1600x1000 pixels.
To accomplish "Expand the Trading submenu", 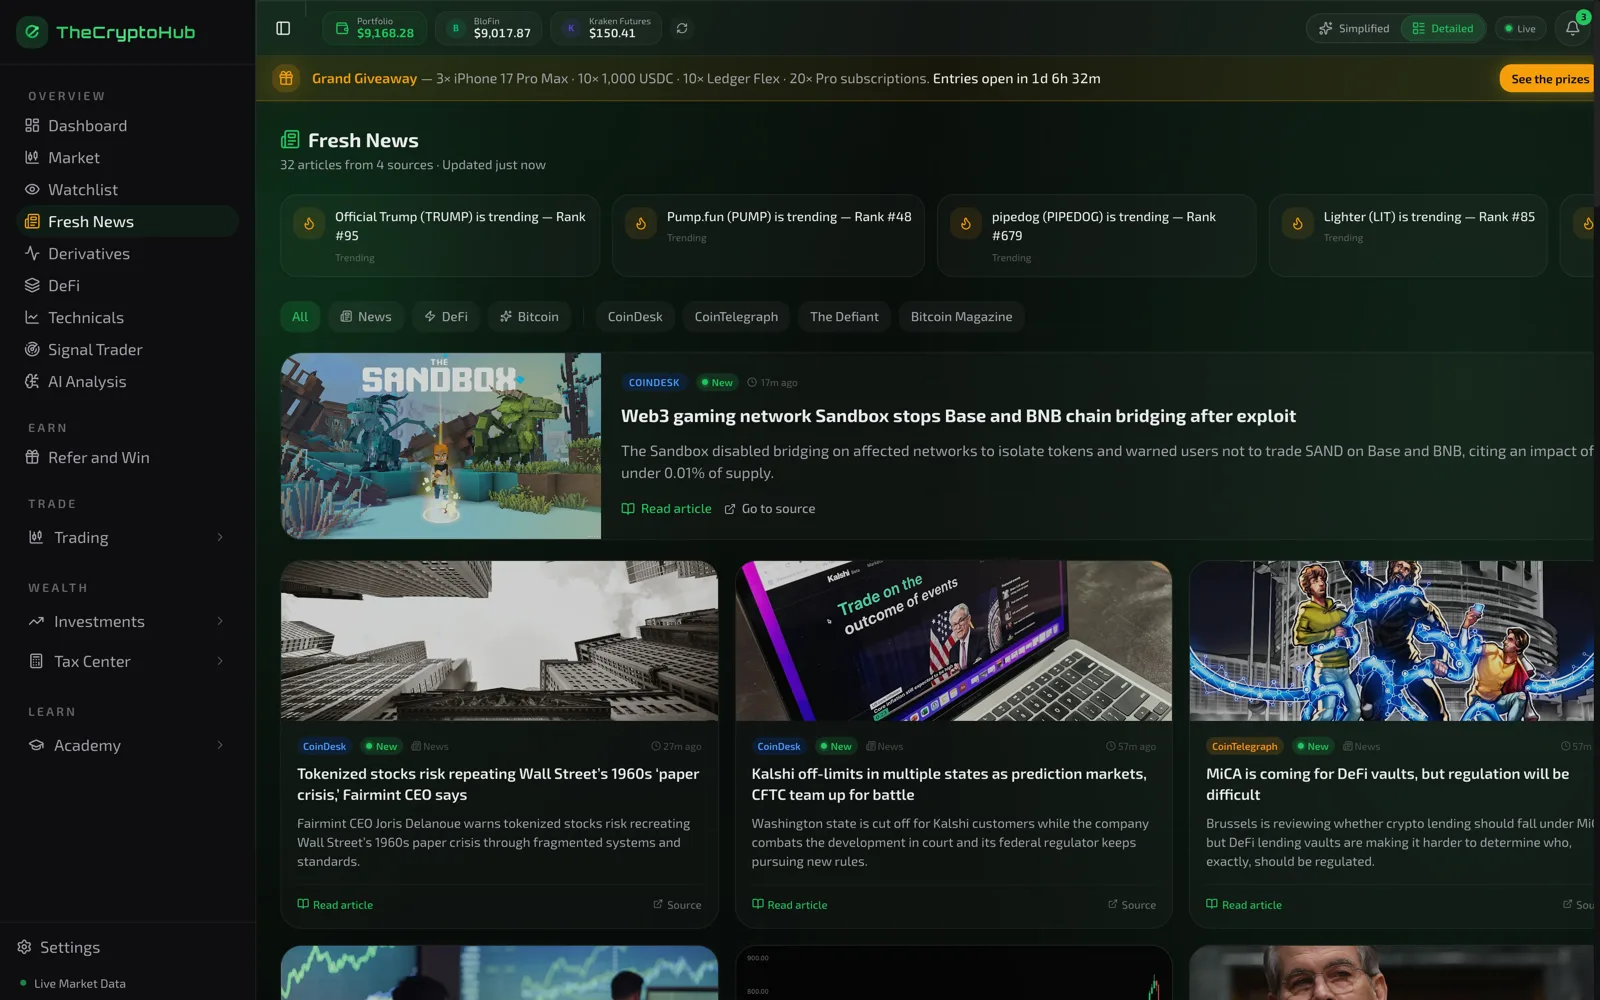I will click(128, 537).
